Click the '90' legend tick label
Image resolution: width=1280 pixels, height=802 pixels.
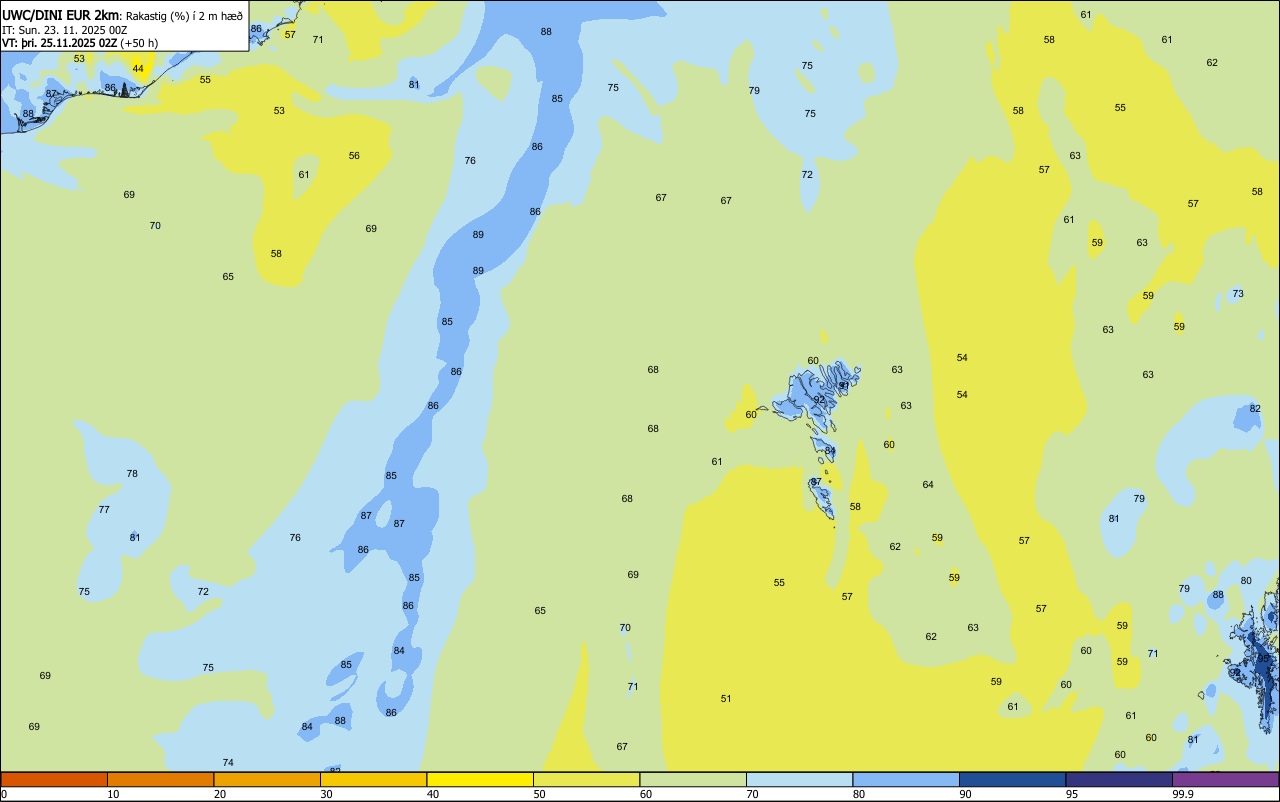(965, 794)
